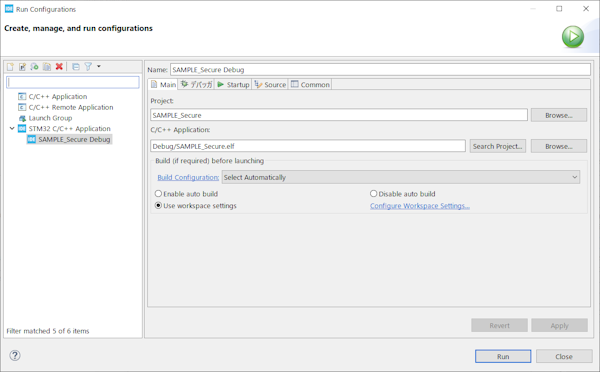Click the filter funnel icon
Image resolution: width=600 pixels, height=372 pixels.
point(88,67)
